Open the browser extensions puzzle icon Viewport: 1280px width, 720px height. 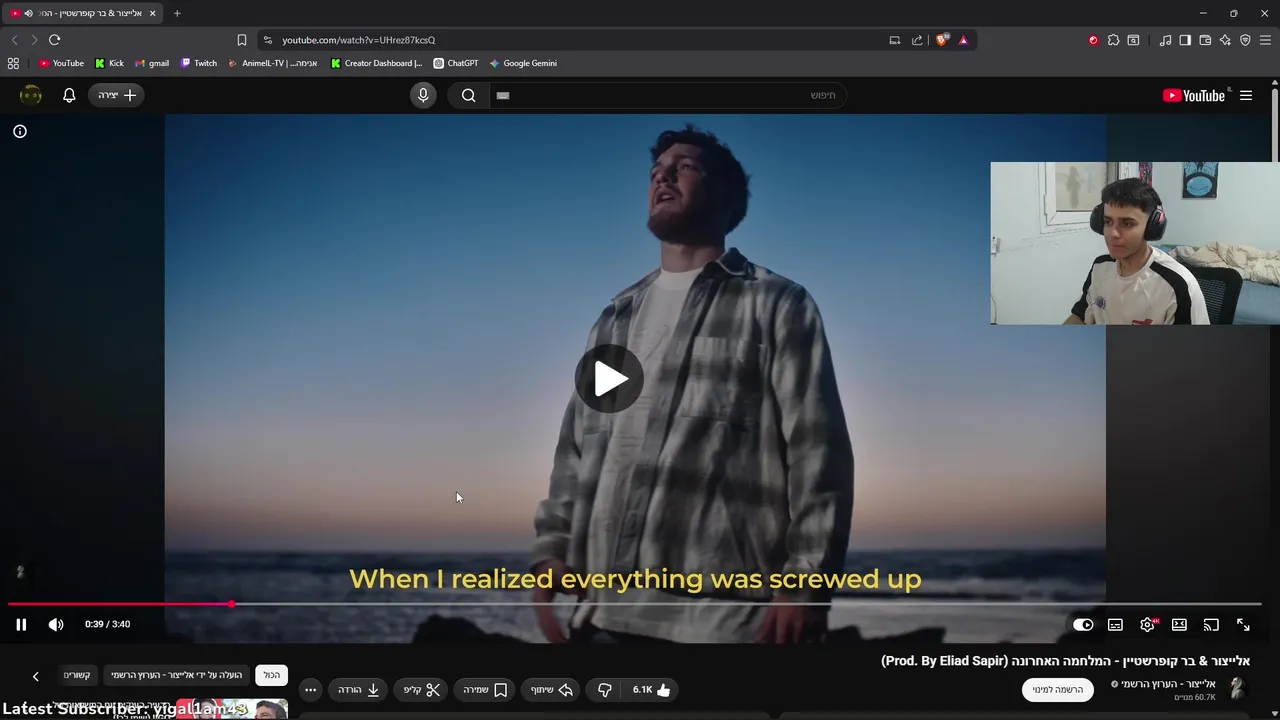(1113, 40)
